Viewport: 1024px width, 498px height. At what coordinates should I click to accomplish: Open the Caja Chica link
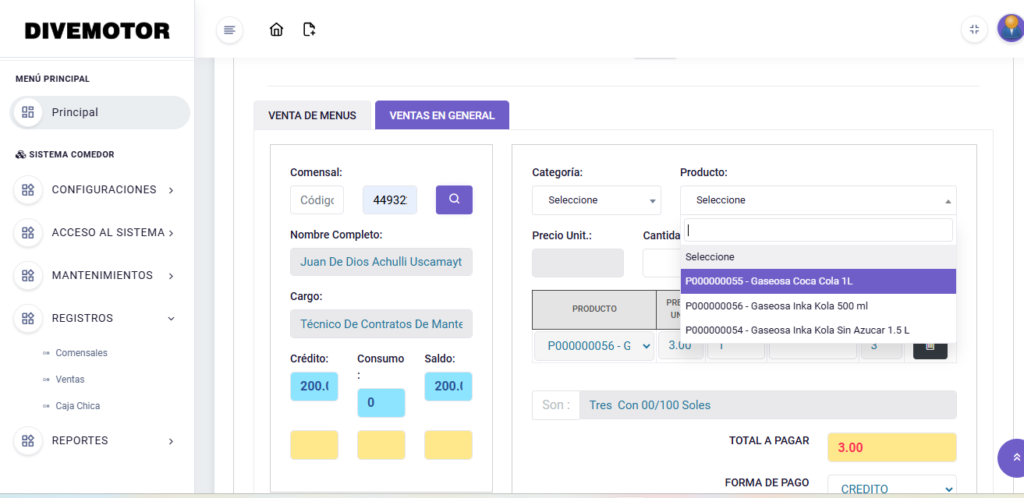[77, 406]
